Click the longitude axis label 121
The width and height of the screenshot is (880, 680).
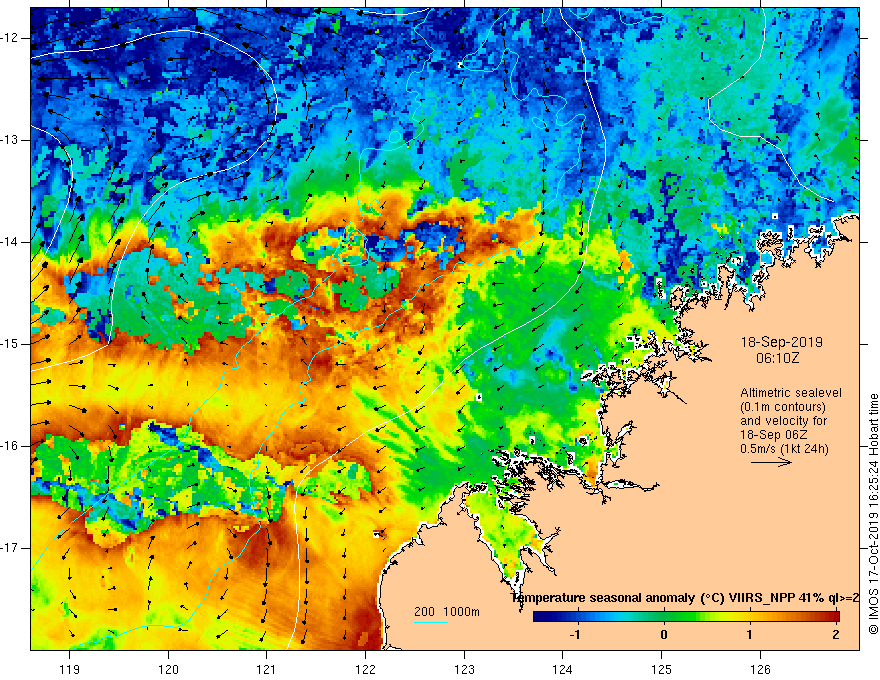click(267, 669)
